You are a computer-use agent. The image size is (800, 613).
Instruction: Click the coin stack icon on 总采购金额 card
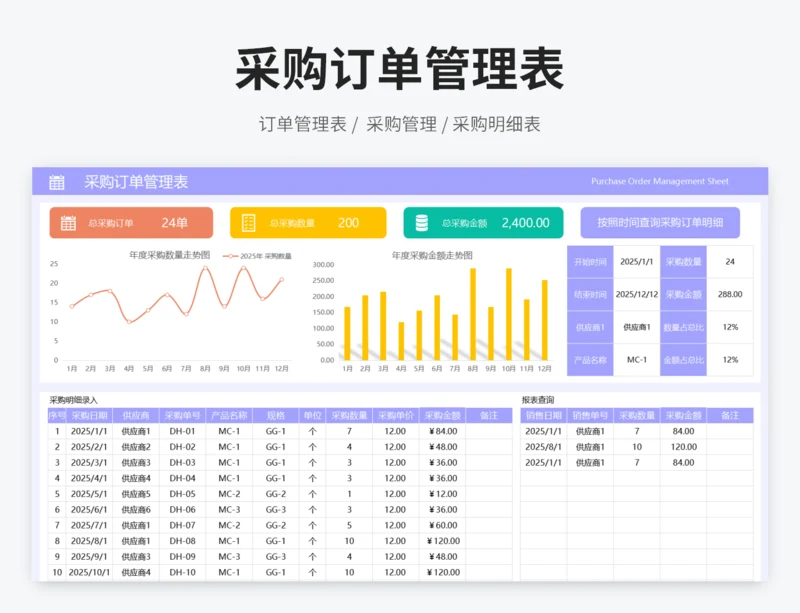422,223
